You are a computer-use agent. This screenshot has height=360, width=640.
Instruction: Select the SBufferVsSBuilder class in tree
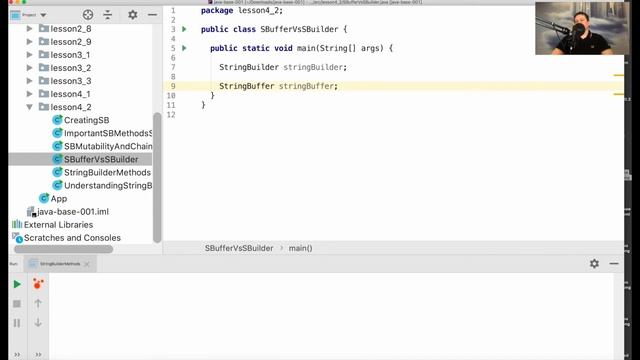click(x=101, y=159)
